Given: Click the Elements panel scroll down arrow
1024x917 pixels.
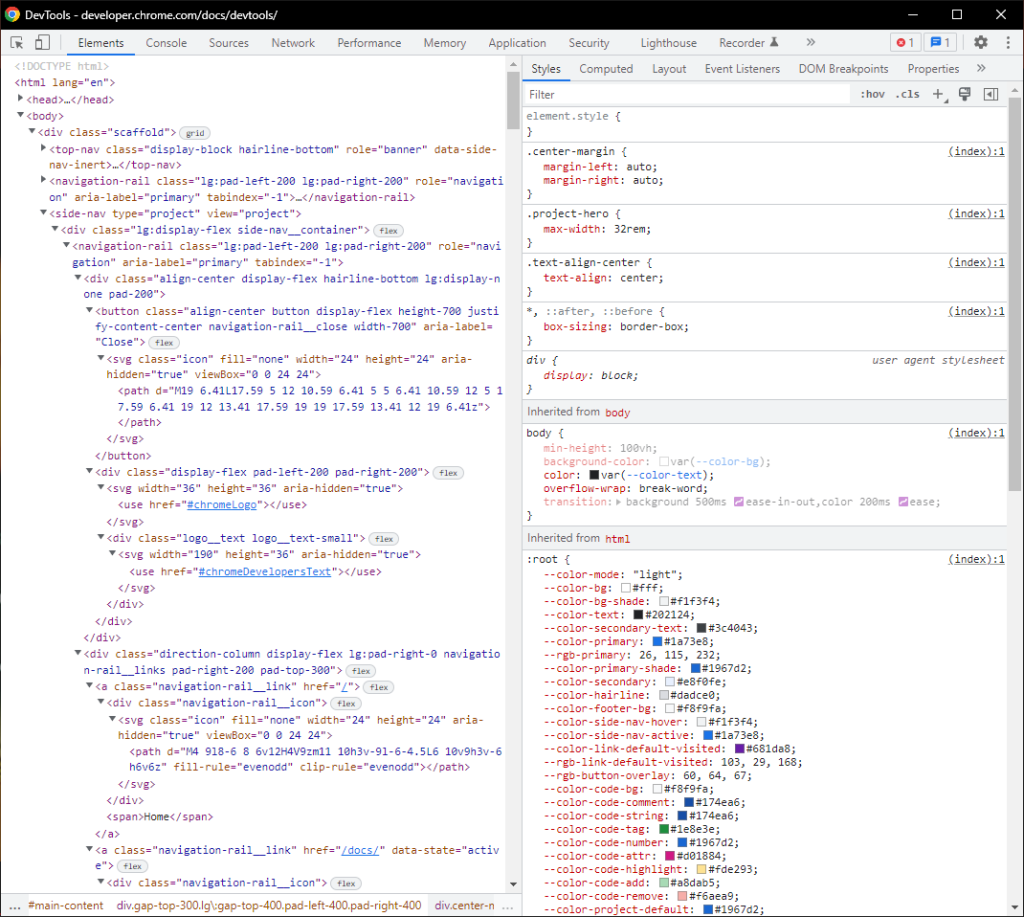Looking at the screenshot, I should (513, 884).
